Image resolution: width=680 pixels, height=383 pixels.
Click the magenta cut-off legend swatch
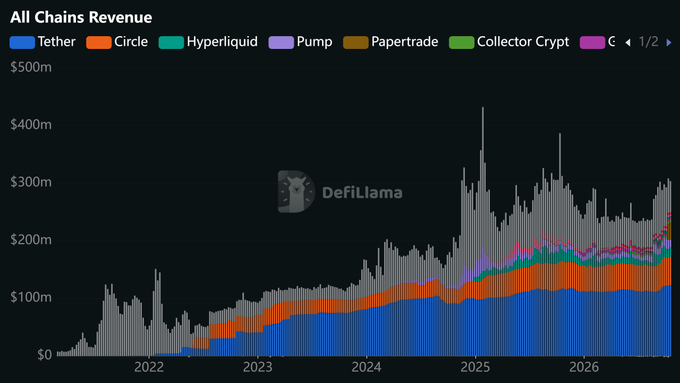(x=592, y=43)
